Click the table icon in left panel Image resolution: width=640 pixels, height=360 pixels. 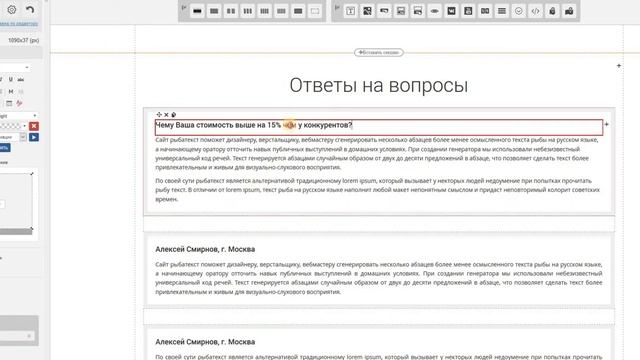[9, 103]
